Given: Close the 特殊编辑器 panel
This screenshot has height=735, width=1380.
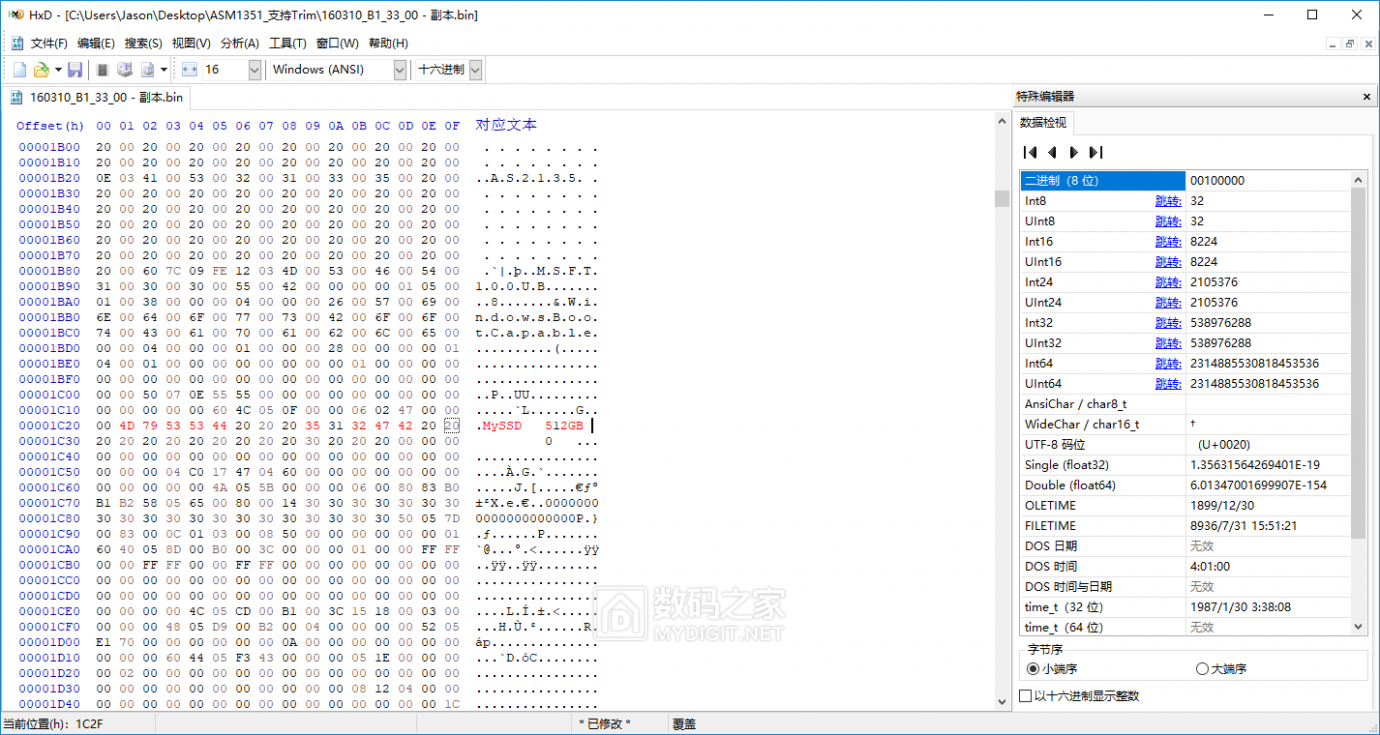Looking at the screenshot, I should pyautogui.click(x=1367, y=97).
